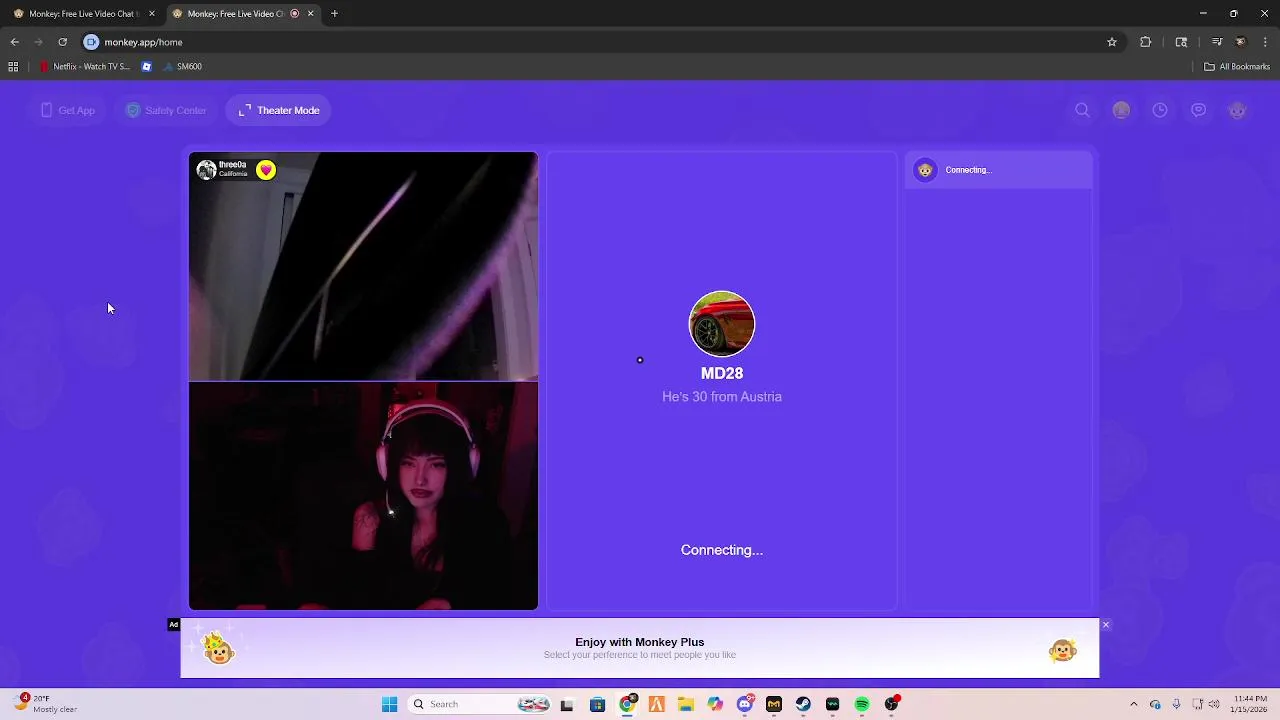Open the match history clock icon
This screenshot has height=720, width=1280.
point(1160,110)
